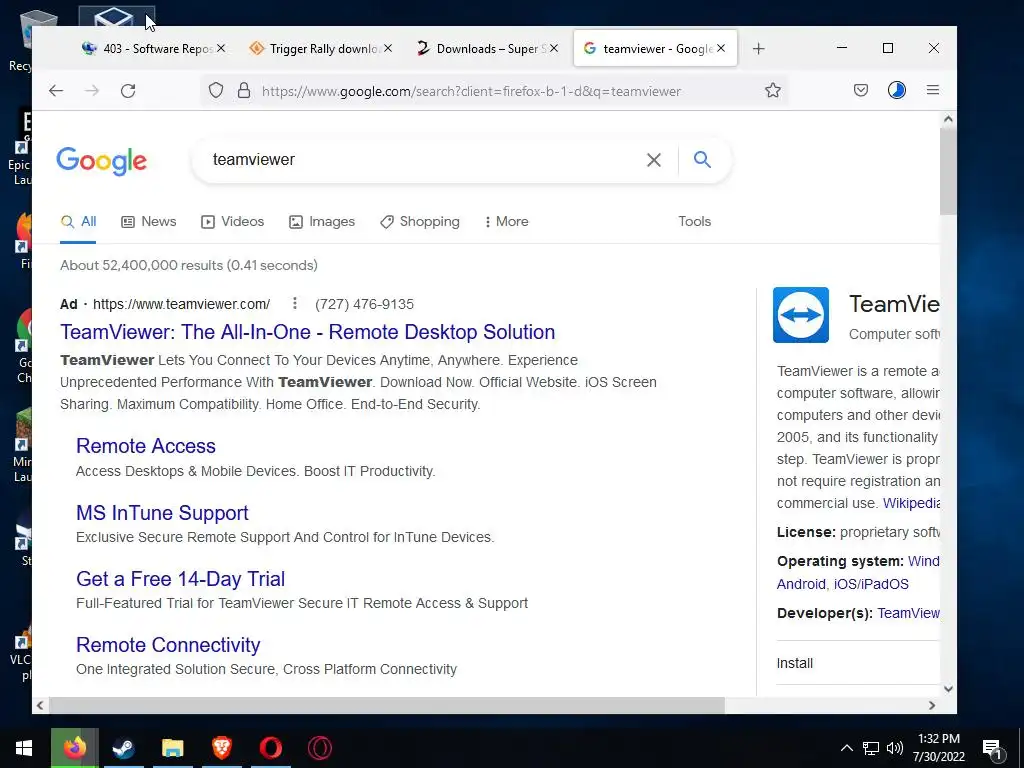The image size is (1024, 768).
Task: Open the search Tools options
Action: tap(694, 221)
